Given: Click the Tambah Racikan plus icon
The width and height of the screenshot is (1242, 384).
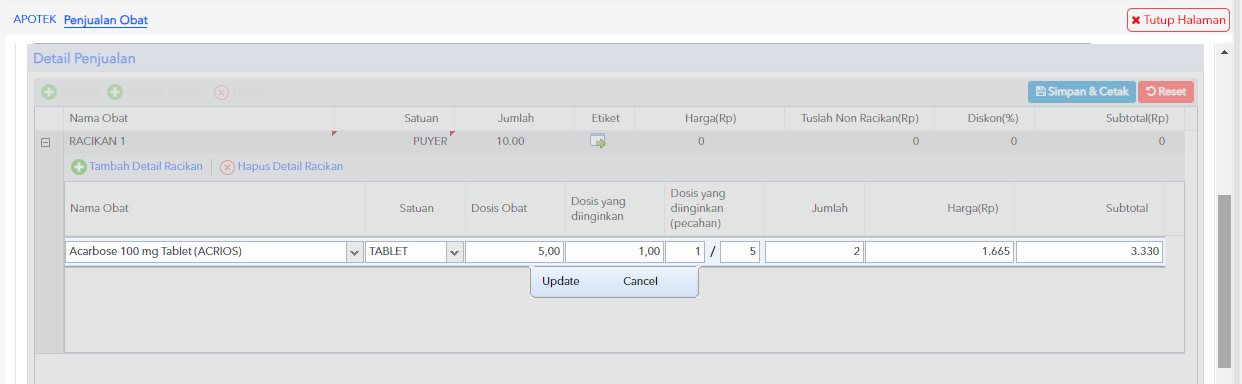Looking at the screenshot, I should [115, 92].
